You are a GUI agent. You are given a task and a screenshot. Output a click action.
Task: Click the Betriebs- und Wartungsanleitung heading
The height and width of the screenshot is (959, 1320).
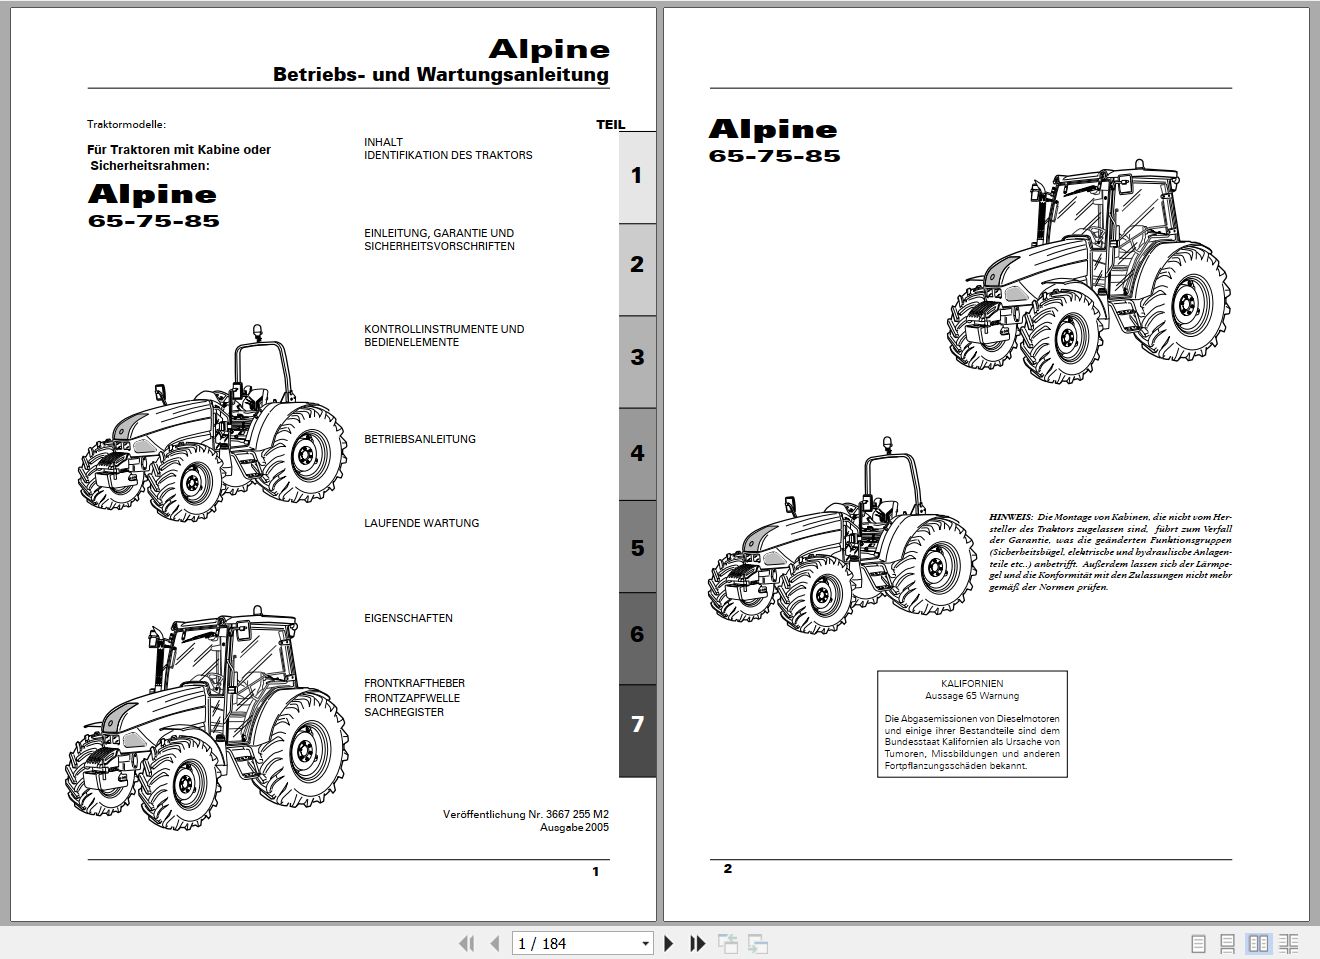pos(441,75)
